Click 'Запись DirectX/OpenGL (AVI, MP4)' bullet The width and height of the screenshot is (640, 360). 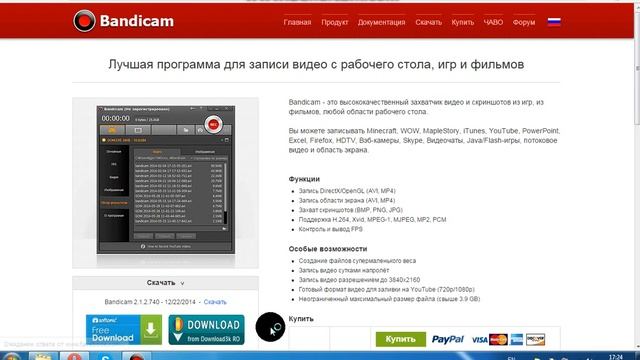coord(347,191)
